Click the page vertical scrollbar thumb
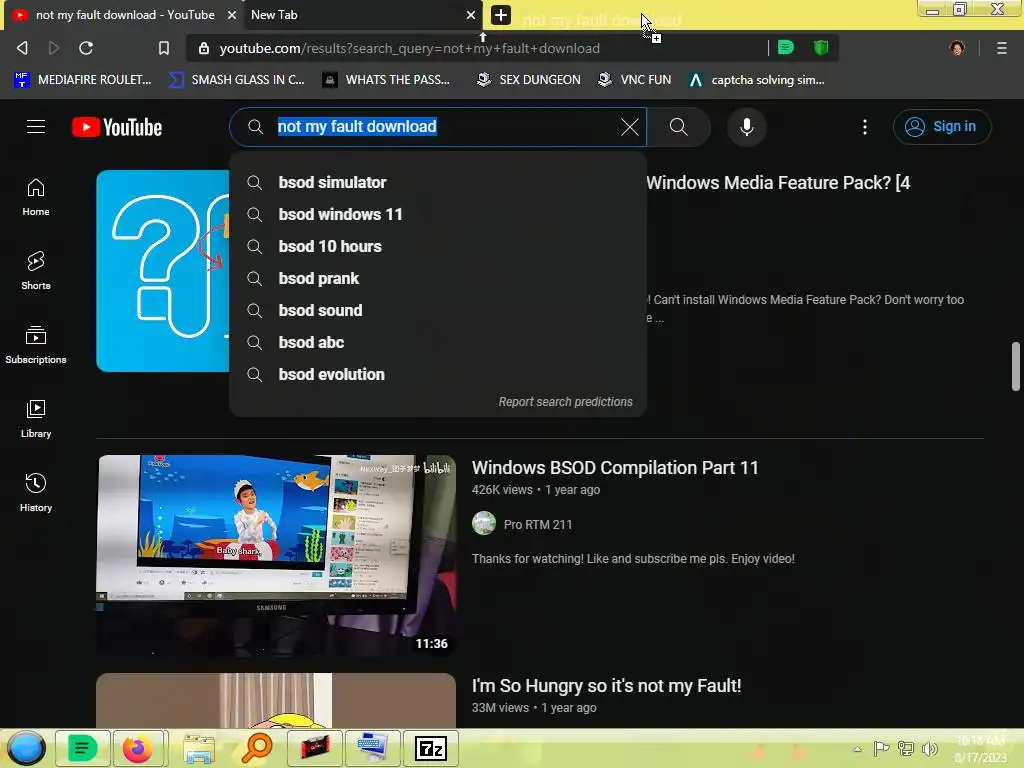This screenshot has width=1024, height=768. 1016,366
